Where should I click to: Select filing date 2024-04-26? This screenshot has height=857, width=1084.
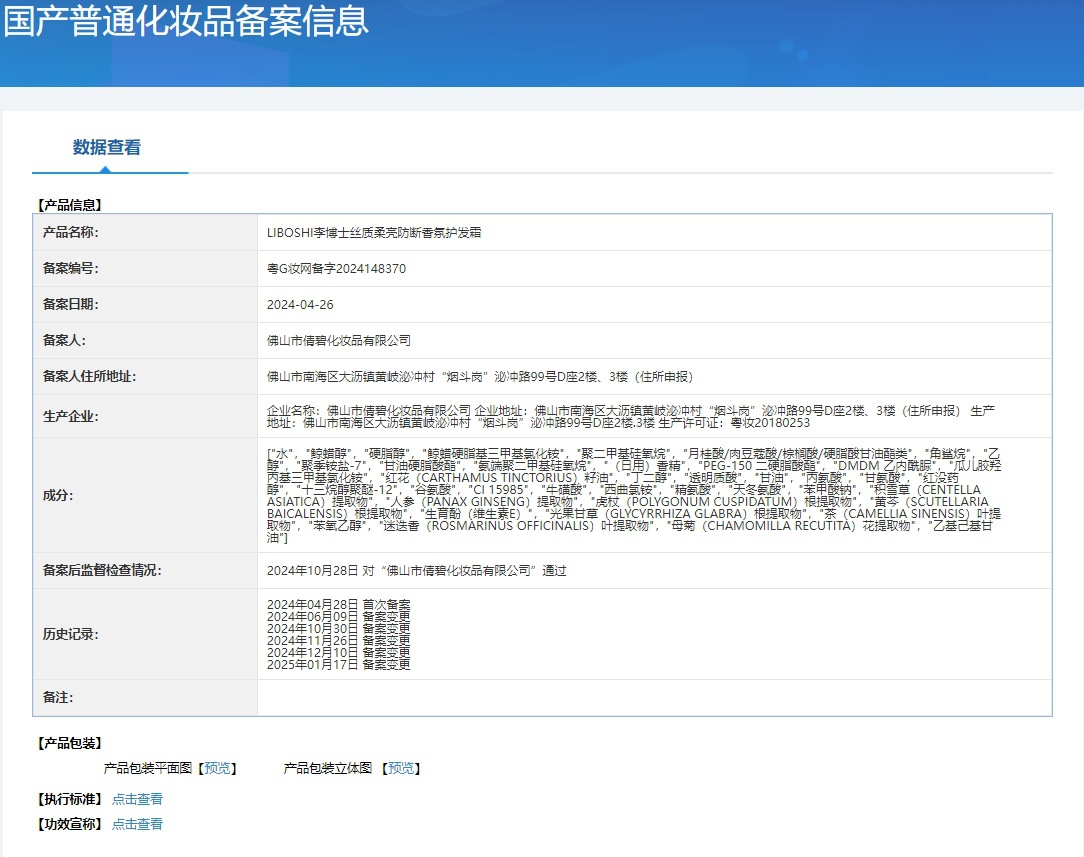300,305
